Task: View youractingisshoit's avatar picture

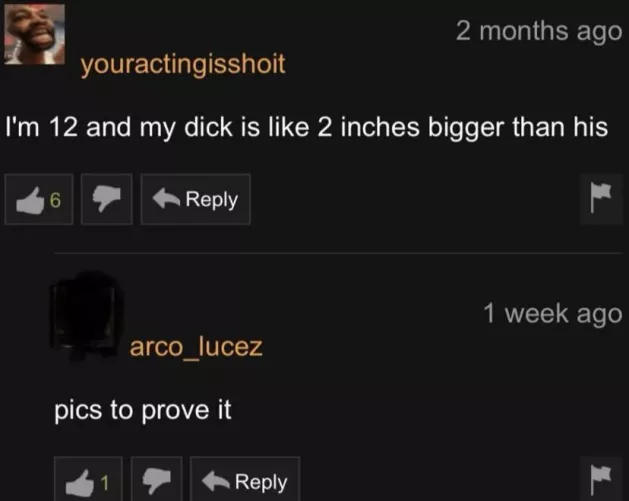Action: pos(34,34)
